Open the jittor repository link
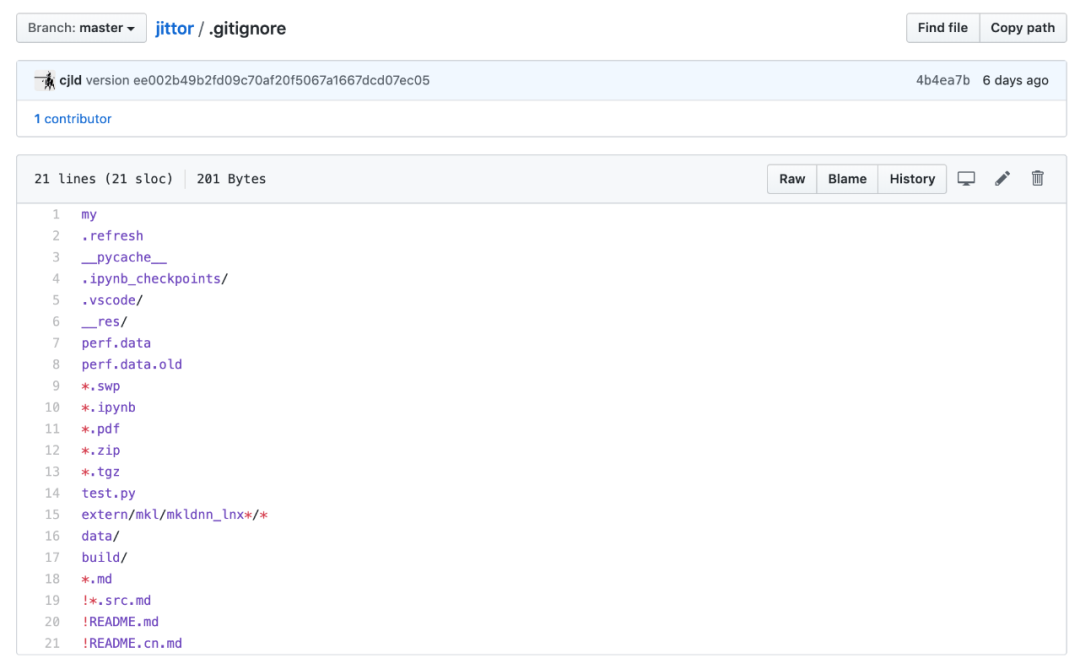The width and height of the screenshot is (1080, 669). (174, 28)
